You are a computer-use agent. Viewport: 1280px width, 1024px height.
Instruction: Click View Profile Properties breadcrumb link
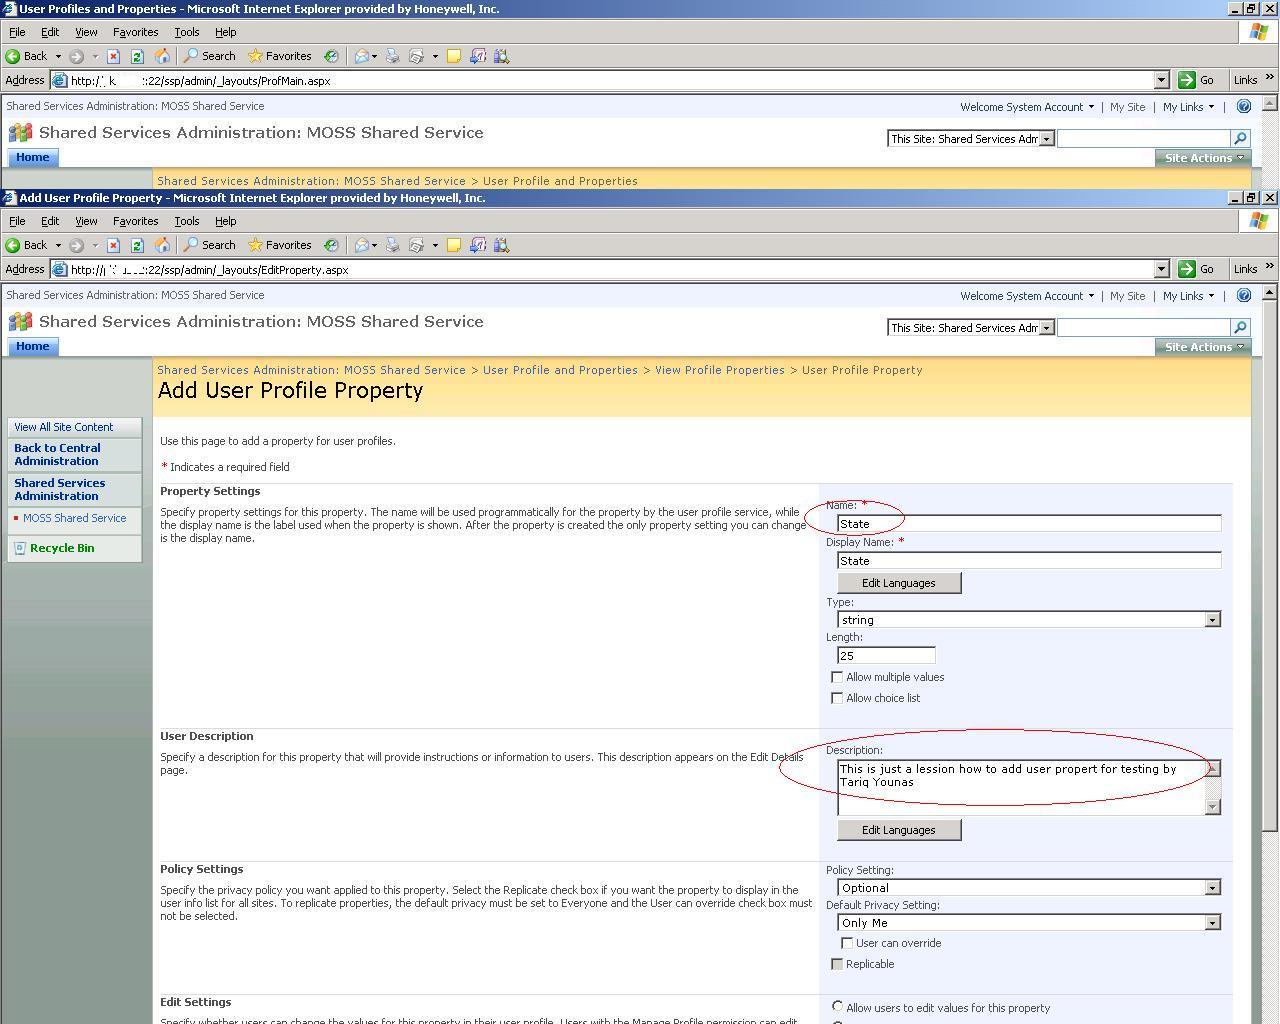pyautogui.click(x=720, y=370)
